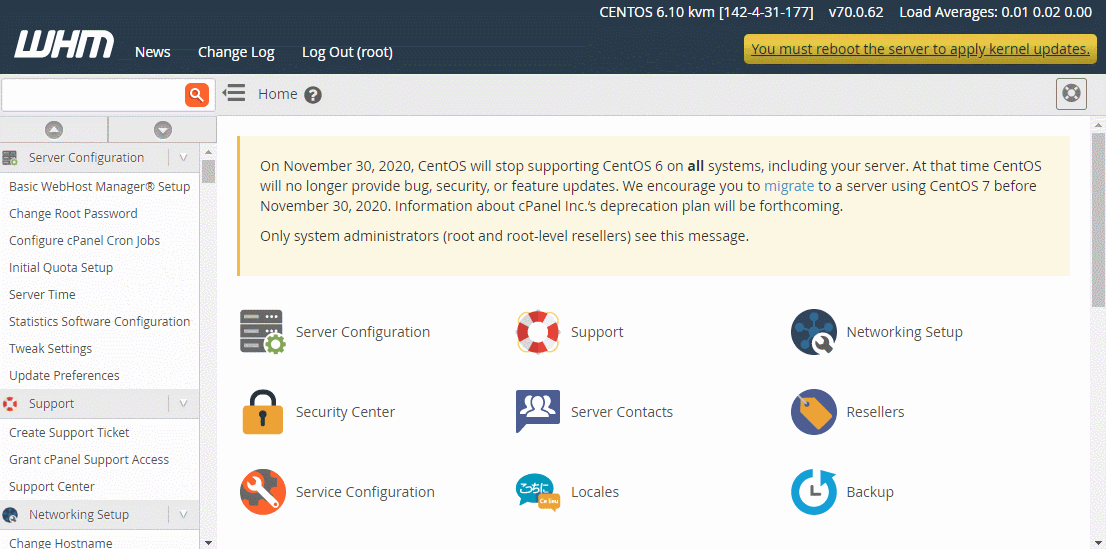Open Grant cPanel Support Access
Screen dimensions: 1106x549
(89, 459)
